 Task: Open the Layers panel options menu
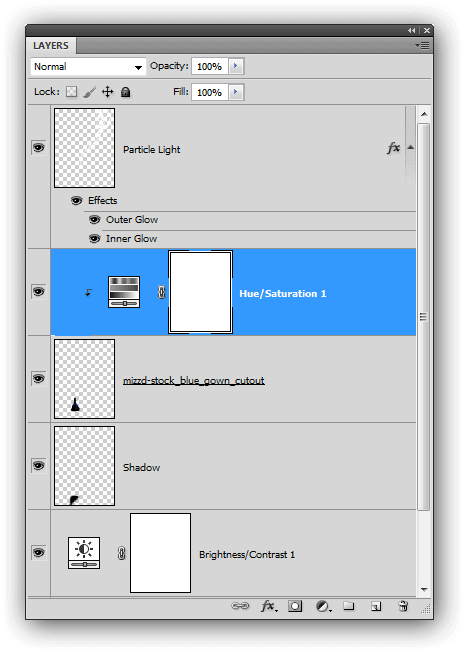coord(423,45)
